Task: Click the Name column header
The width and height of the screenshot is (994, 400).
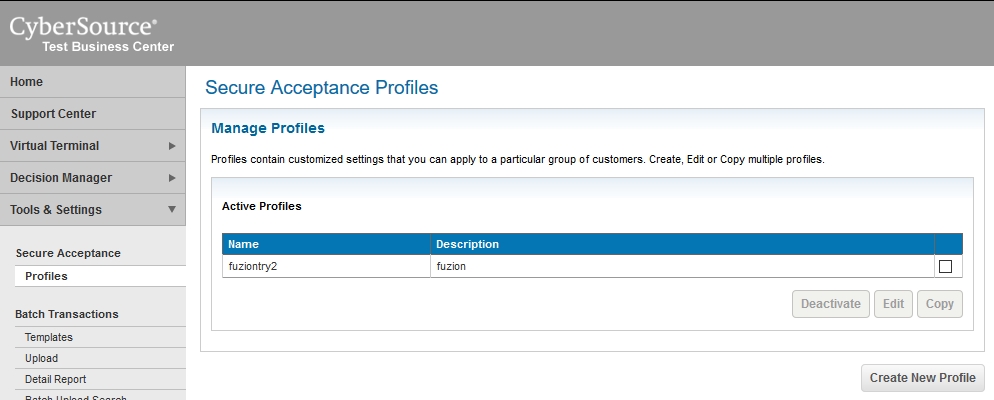Action: (243, 244)
